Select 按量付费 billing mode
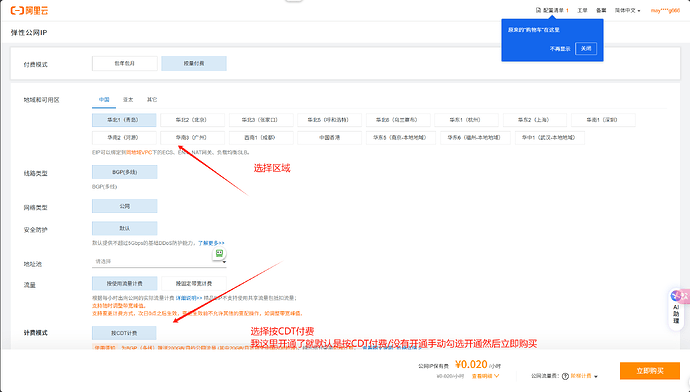Viewport: 690px width, 392px height. click(x=194, y=63)
